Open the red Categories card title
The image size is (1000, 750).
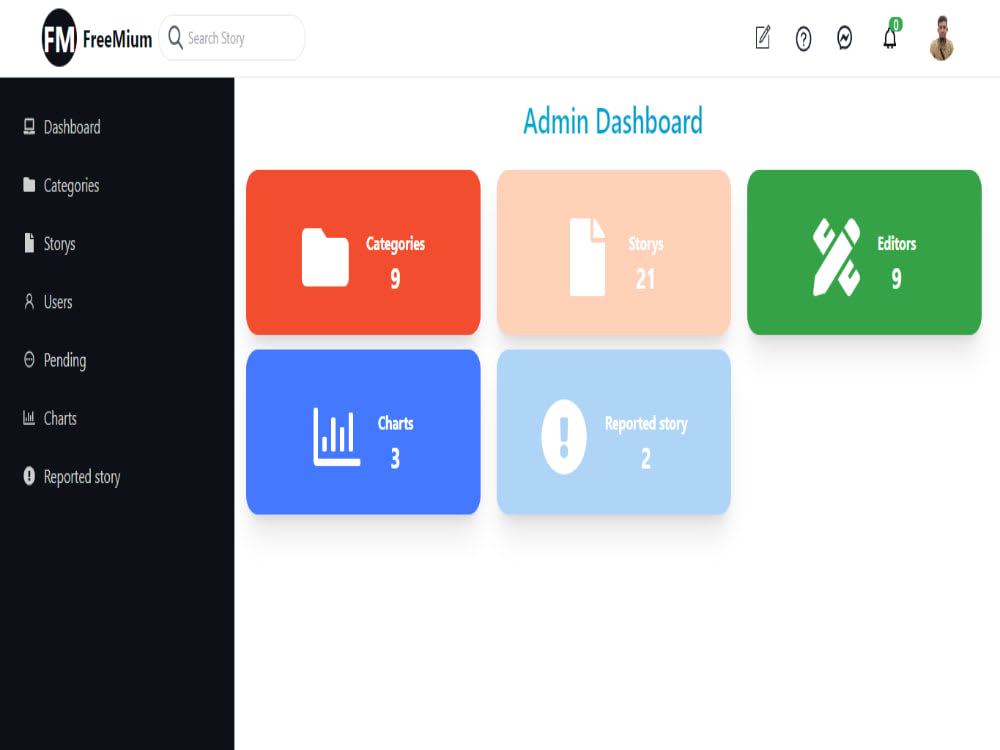coord(395,244)
